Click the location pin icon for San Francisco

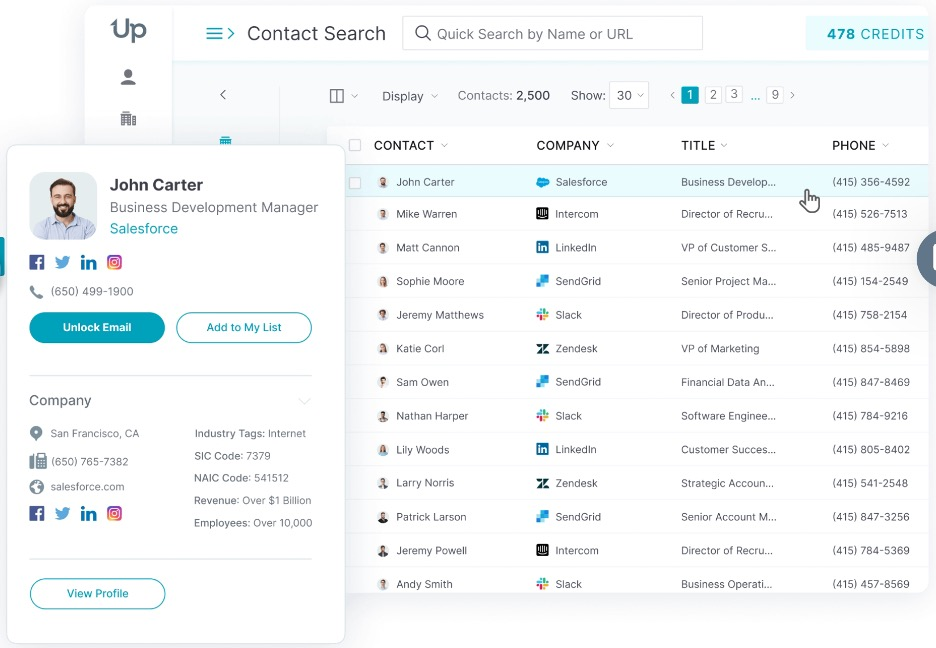coord(36,433)
